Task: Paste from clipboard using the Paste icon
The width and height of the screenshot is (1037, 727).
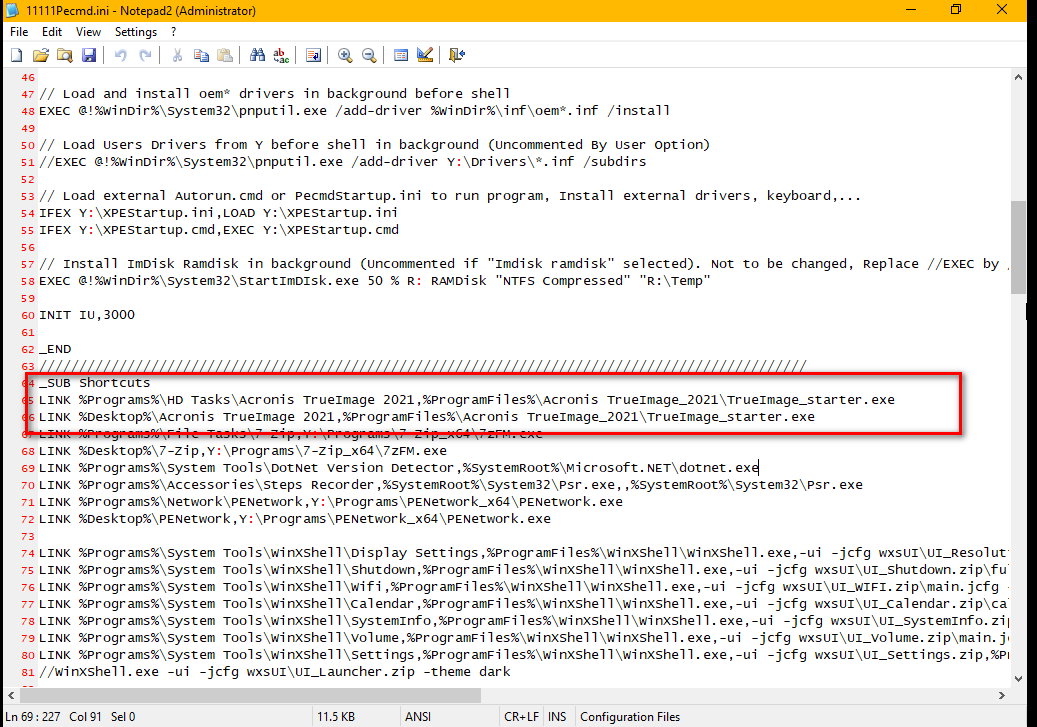Action: point(225,56)
